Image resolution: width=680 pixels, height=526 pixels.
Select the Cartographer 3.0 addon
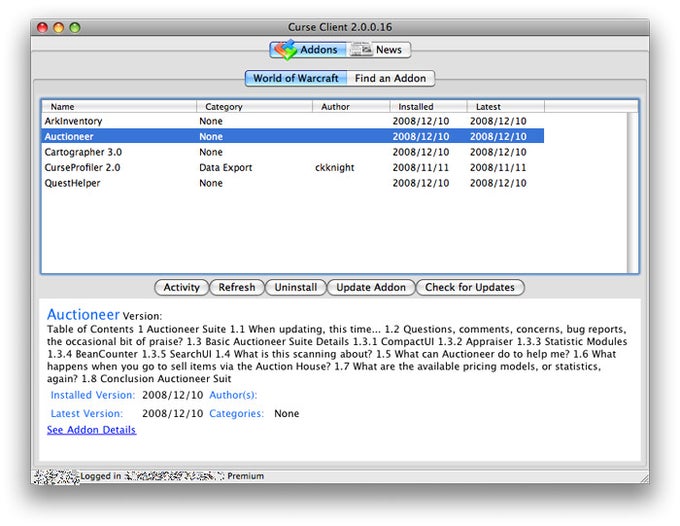pyautogui.click(x=293, y=152)
